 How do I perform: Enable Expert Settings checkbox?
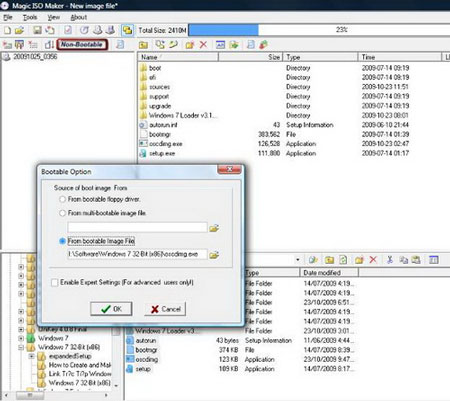click(x=55, y=283)
